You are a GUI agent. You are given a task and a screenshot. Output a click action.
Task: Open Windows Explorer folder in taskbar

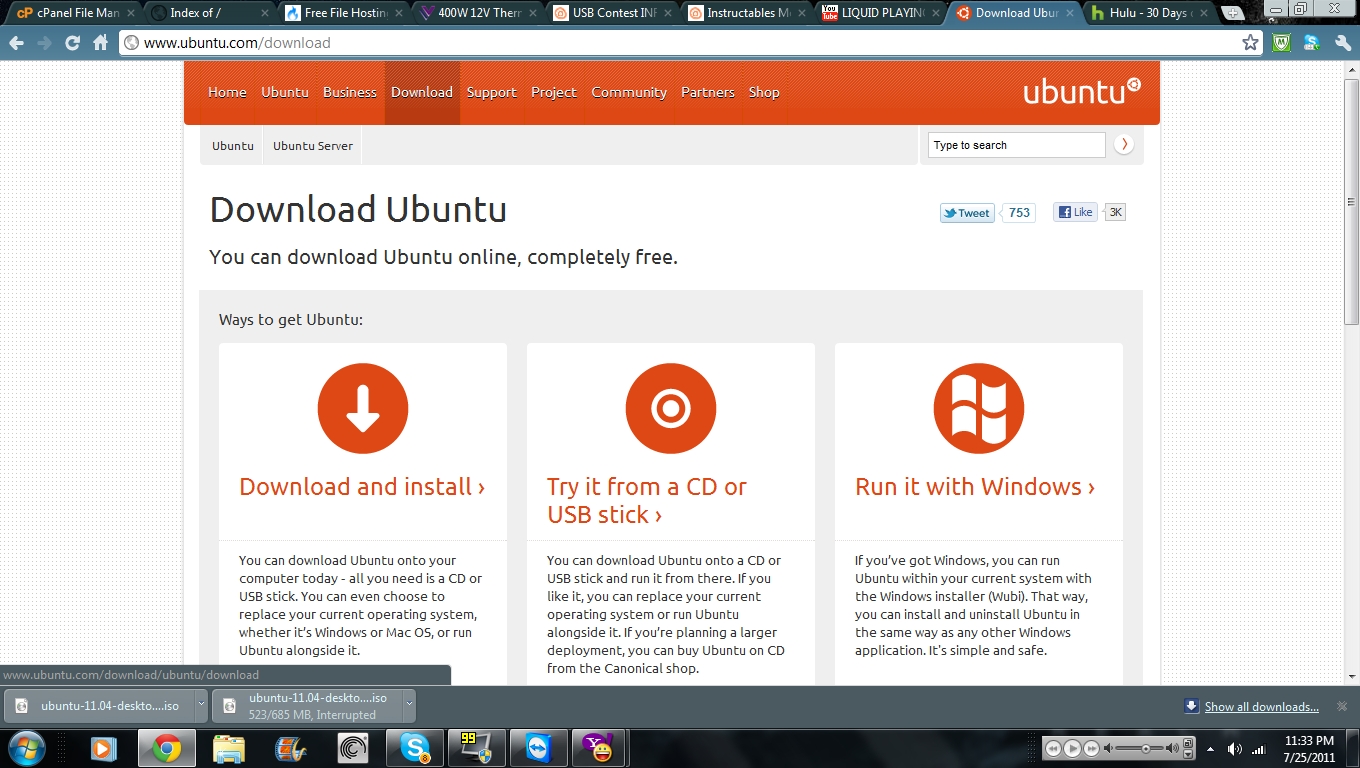(228, 748)
